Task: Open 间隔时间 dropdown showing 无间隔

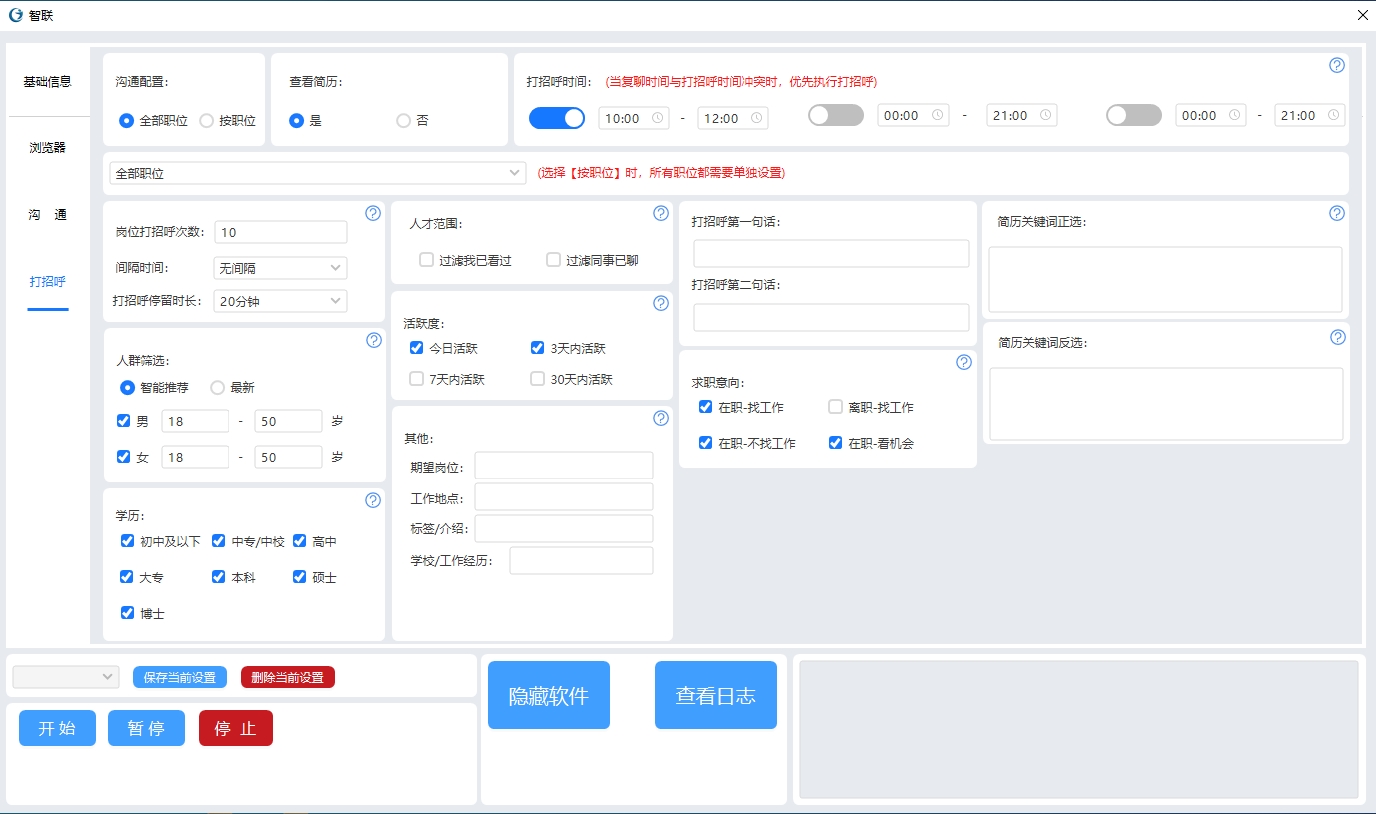Action: pos(280,268)
